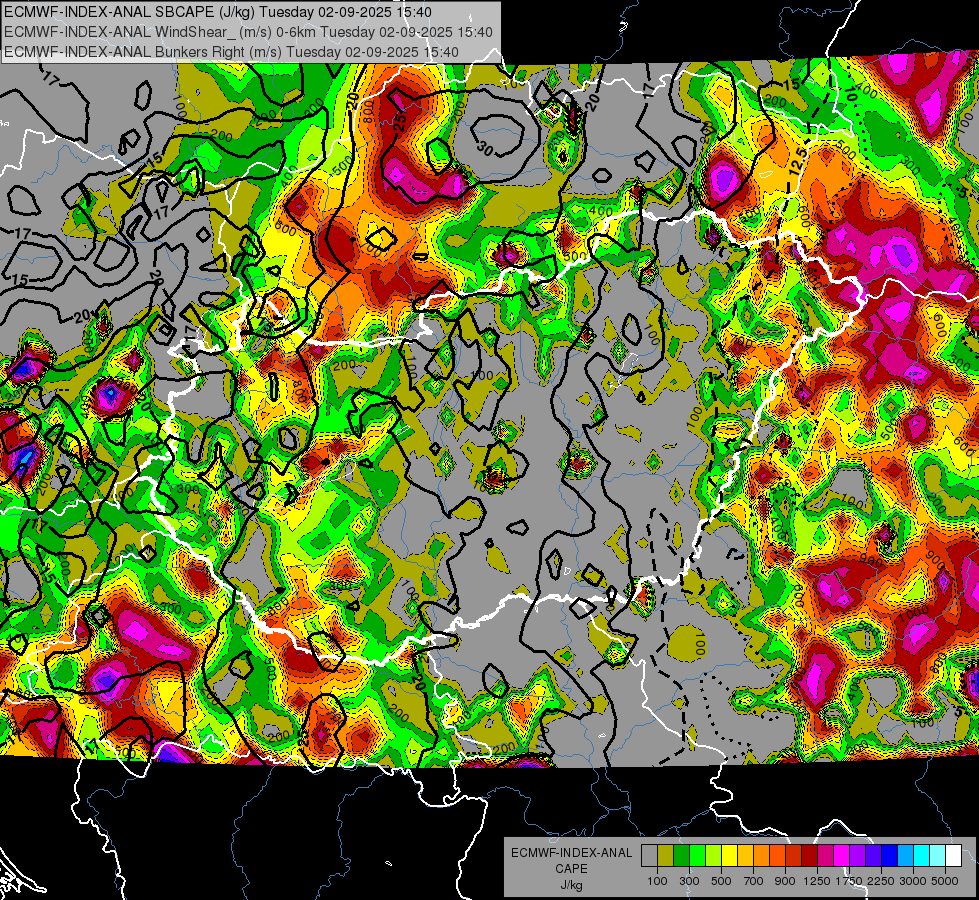
Task: Click the dark red legend swatch
Action: pyautogui.click(x=809, y=855)
